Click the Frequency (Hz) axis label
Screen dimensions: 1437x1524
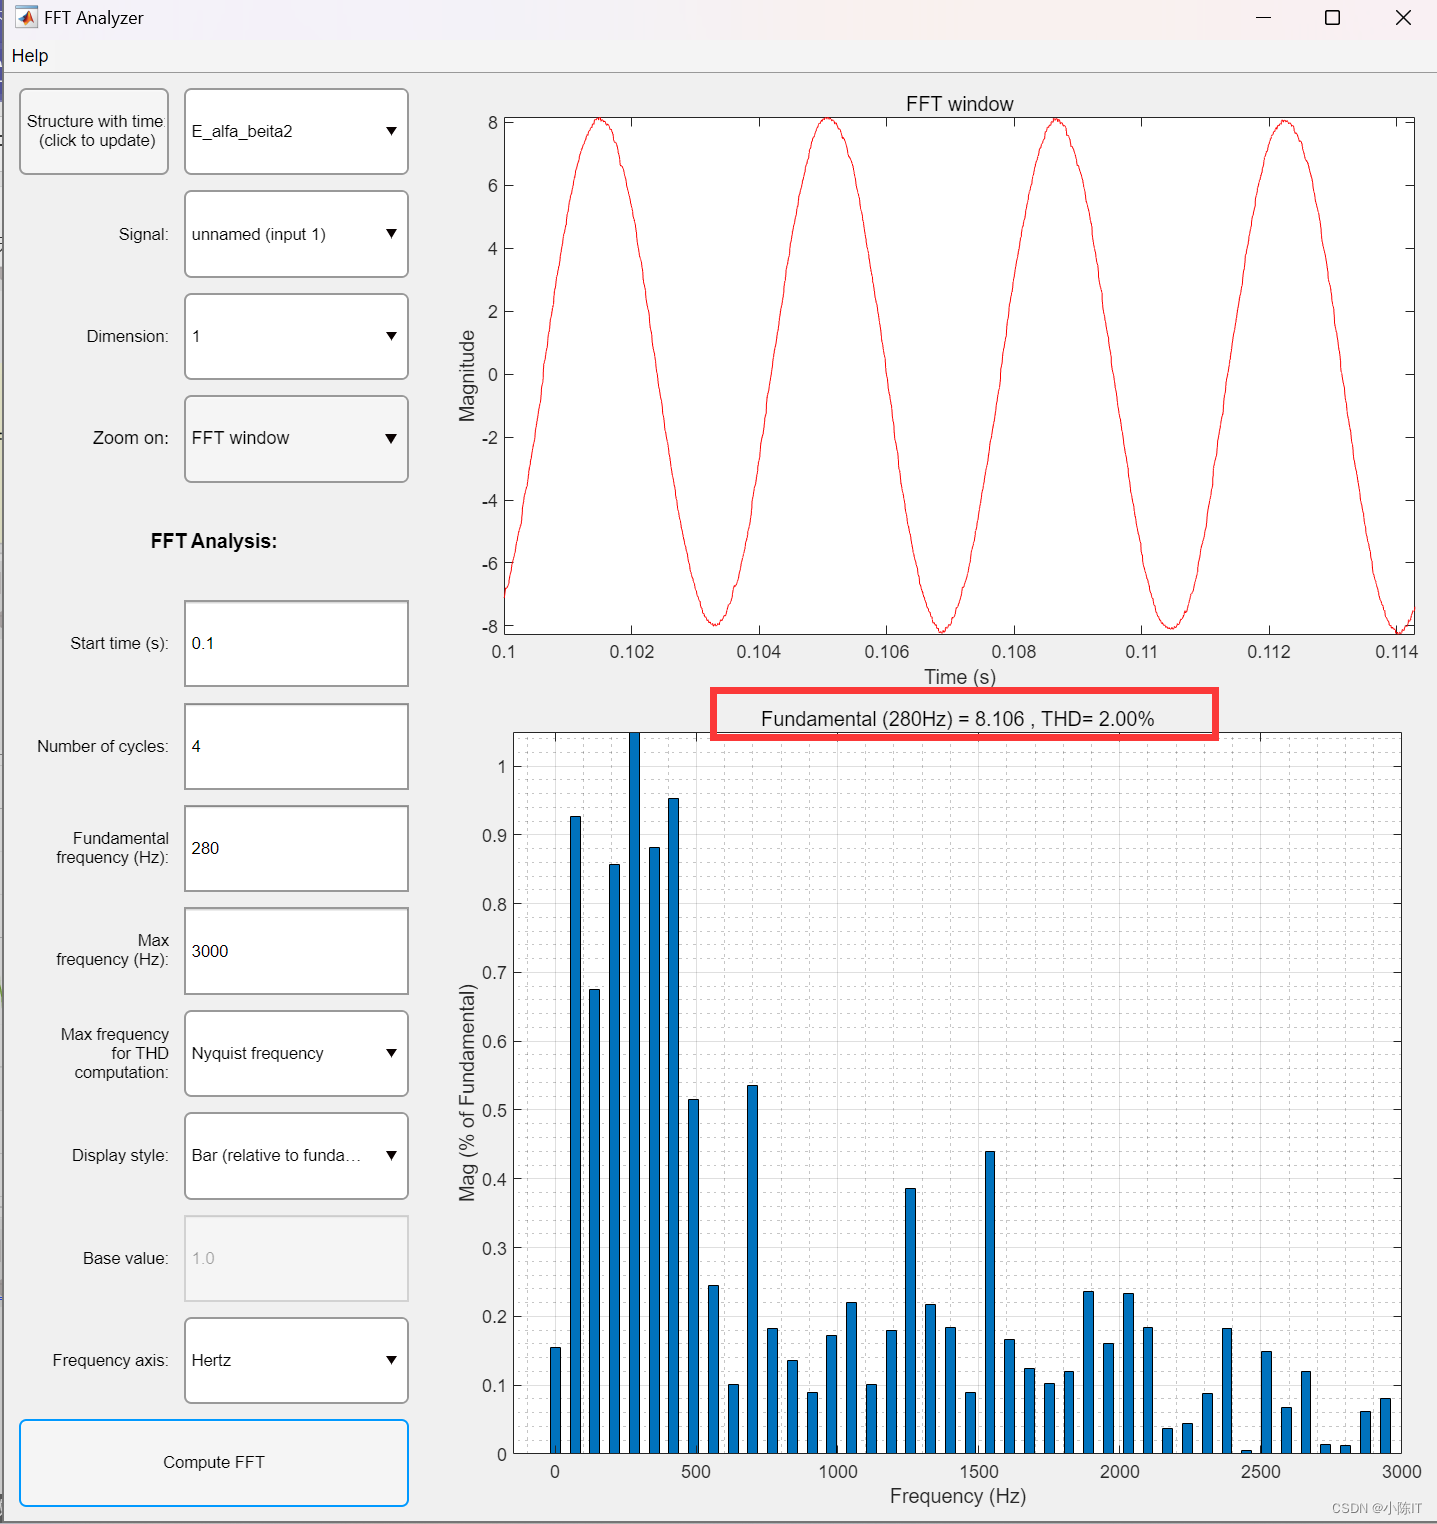[x=958, y=1496]
